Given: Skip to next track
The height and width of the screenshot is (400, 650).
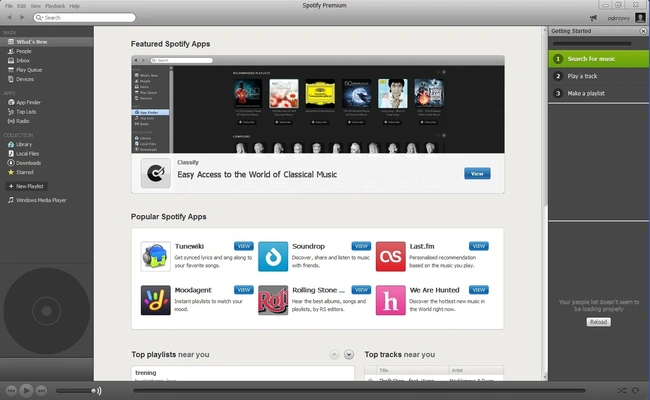Looking at the screenshot, I should pos(41,390).
